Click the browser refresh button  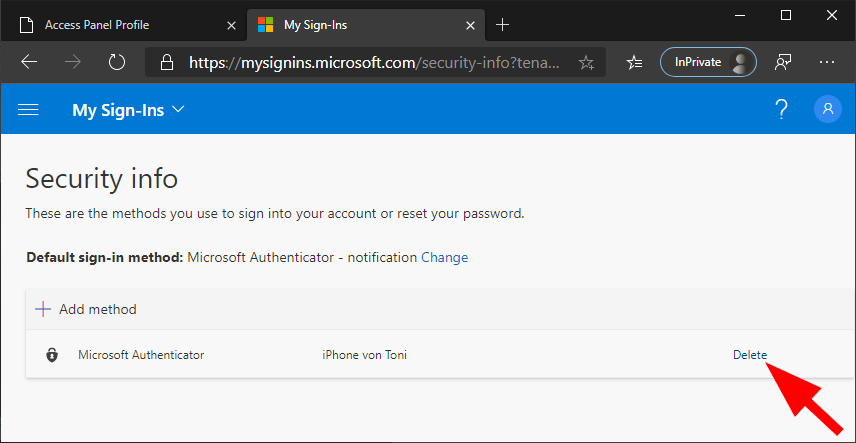pos(117,62)
